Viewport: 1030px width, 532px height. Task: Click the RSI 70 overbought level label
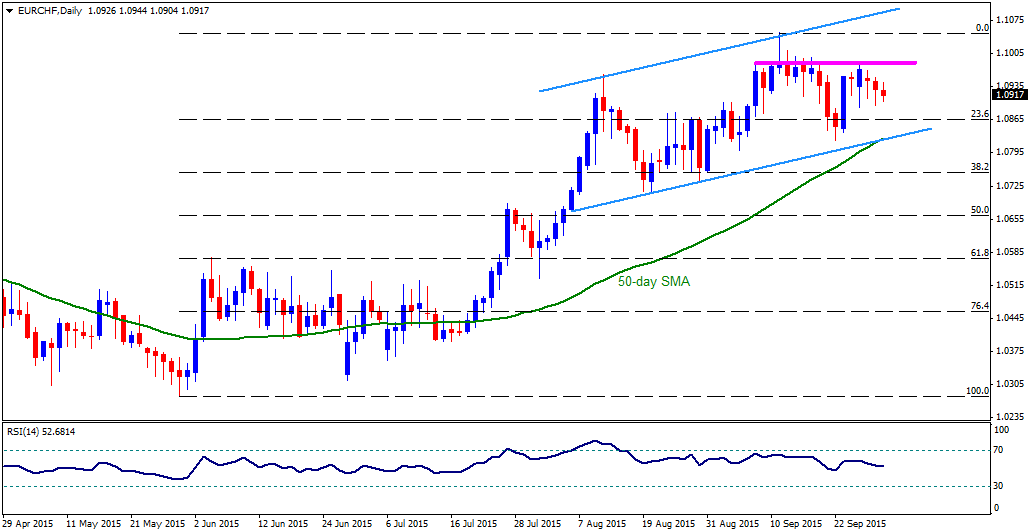click(x=1002, y=450)
